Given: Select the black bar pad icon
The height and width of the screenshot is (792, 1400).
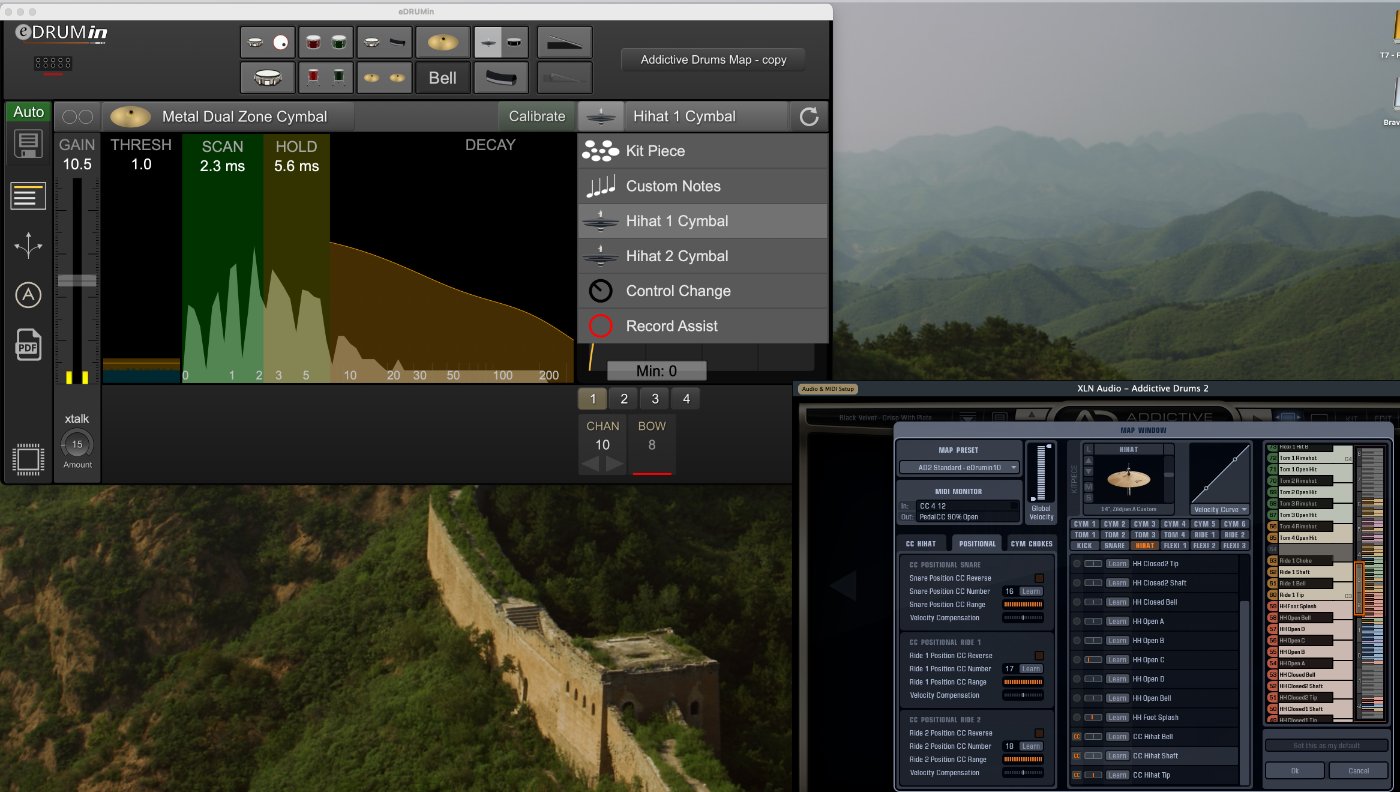Looking at the screenshot, I should [500, 77].
